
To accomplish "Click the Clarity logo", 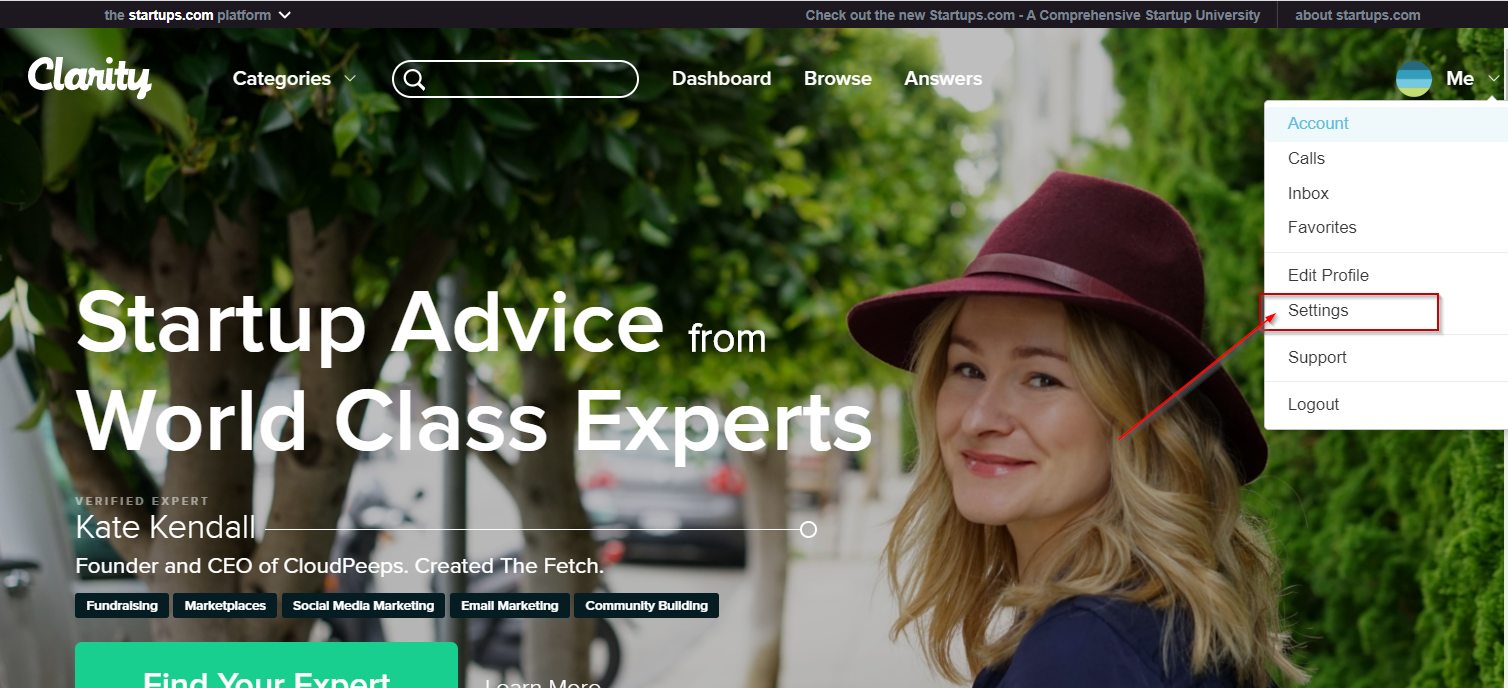I will point(89,76).
